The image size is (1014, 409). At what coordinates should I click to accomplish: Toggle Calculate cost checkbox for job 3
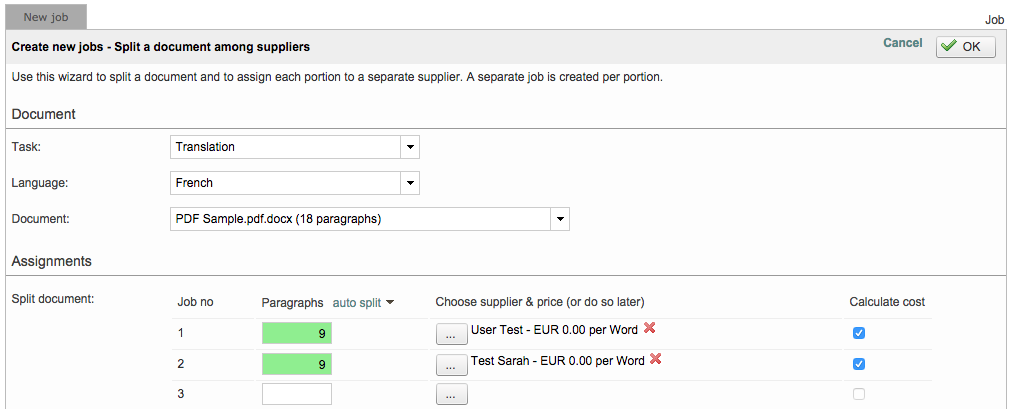click(x=859, y=394)
